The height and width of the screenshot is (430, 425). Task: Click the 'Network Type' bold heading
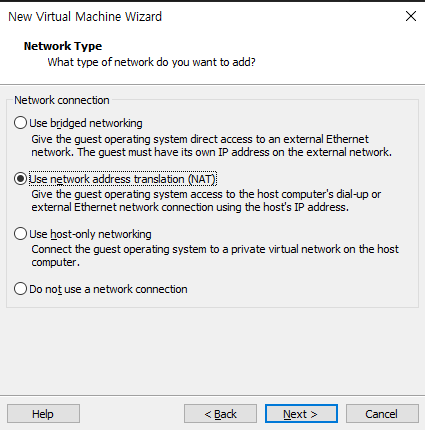pos(63,46)
